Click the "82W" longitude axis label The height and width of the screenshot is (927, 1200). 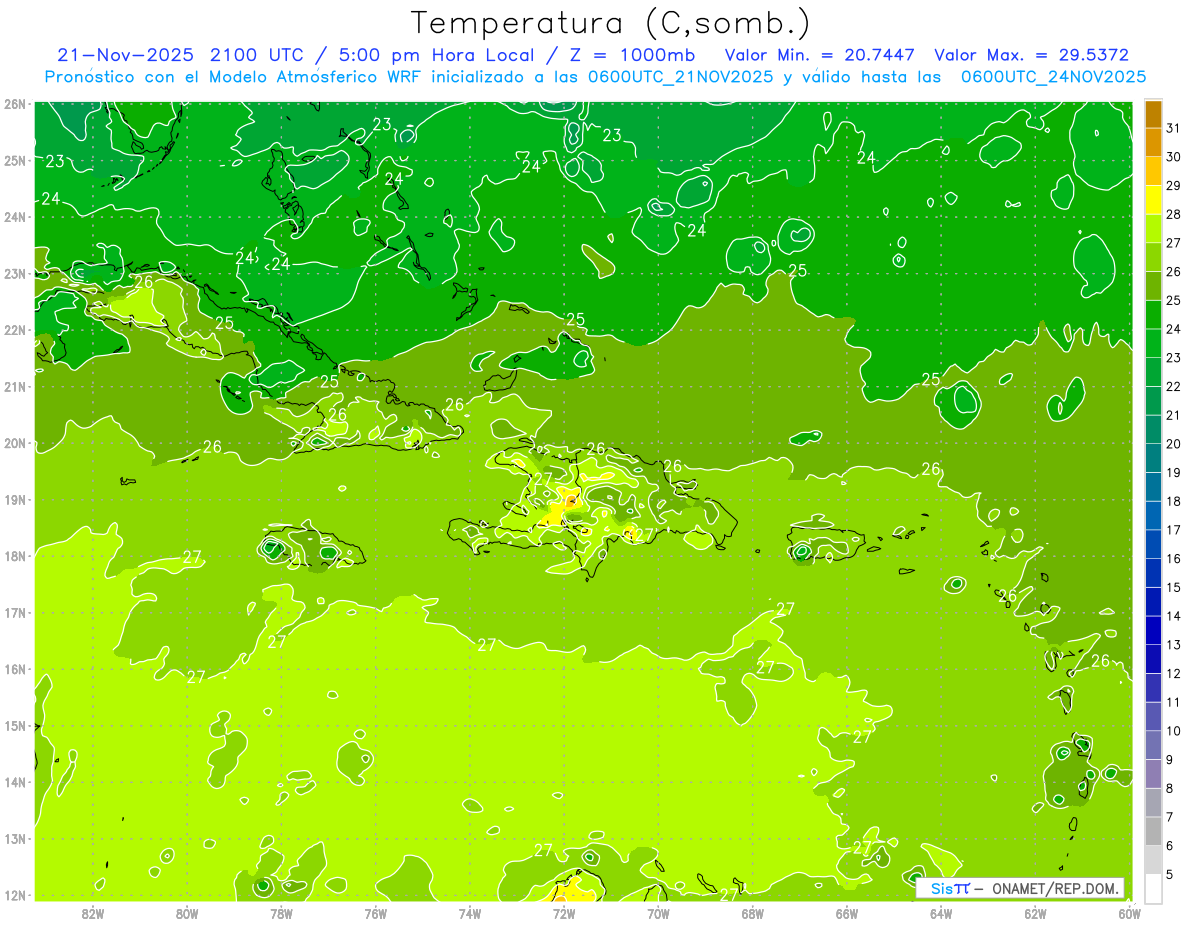[x=93, y=913]
